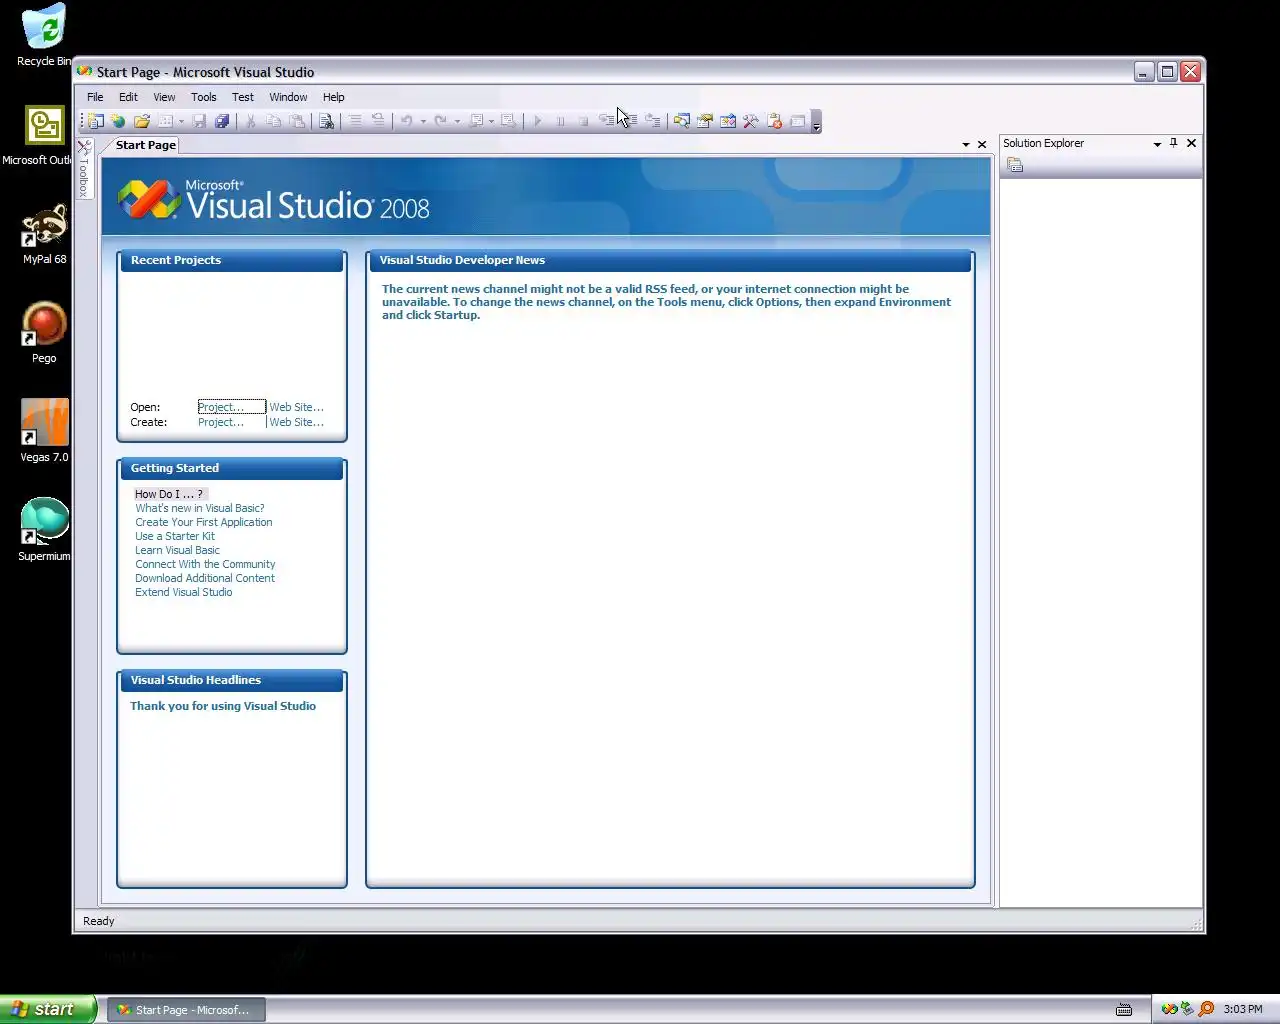The height and width of the screenshot is (1024, 1280).
Task: Open the active files dropdown beside Start Page
Action: pyautogui.click(x=966, y=145)
